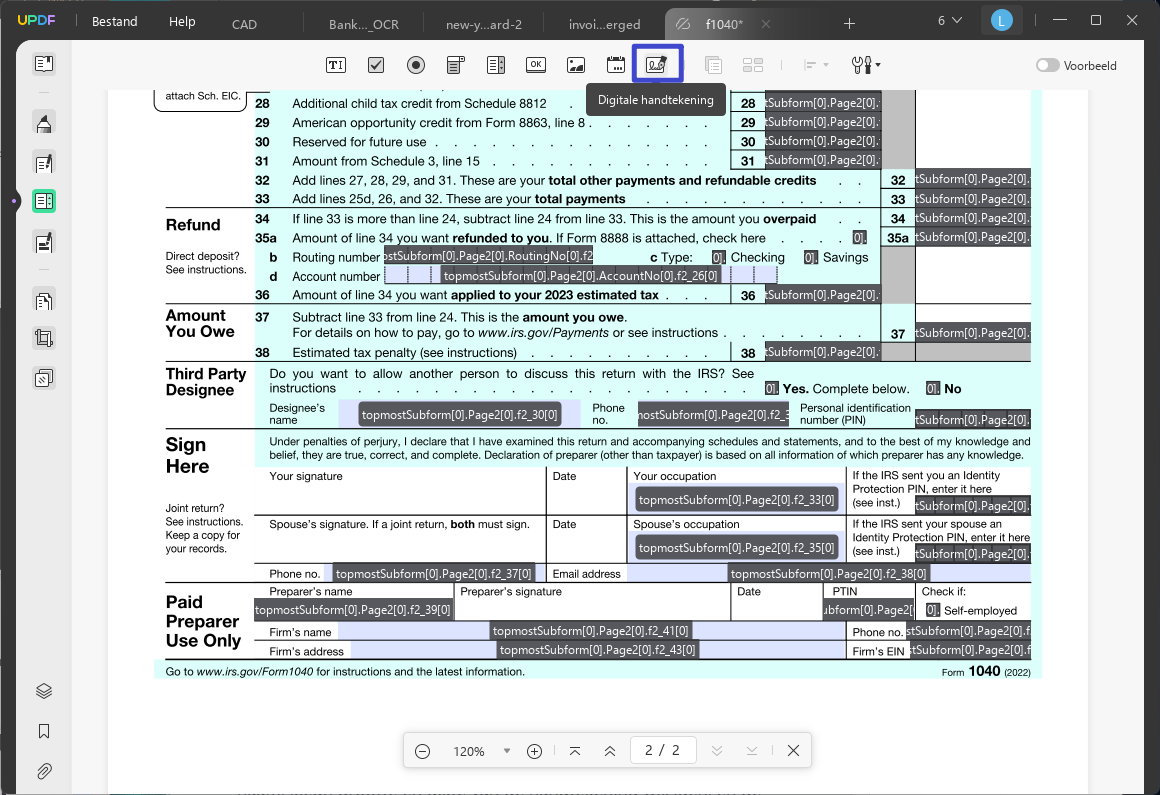The image size is (1160, 795).
Task: Open the Fill and Sign sidebar tool
Action: coord(44,241)
